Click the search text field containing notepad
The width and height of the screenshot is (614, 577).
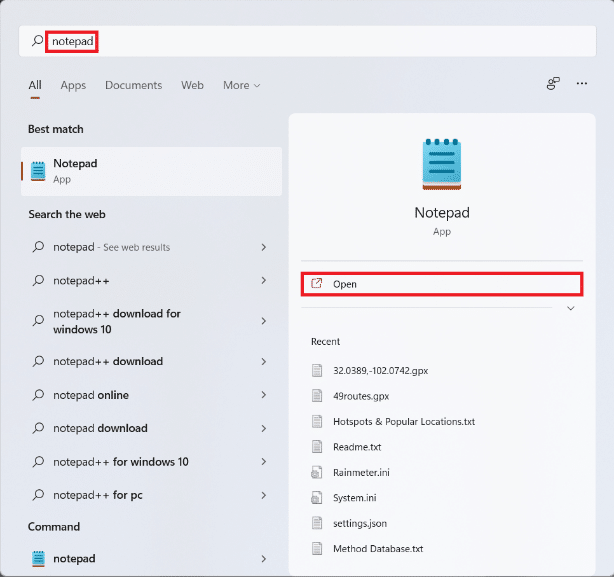(300, 41)
